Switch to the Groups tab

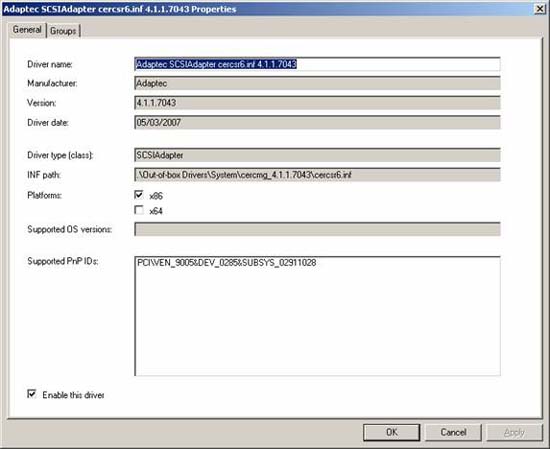point(63,31)
